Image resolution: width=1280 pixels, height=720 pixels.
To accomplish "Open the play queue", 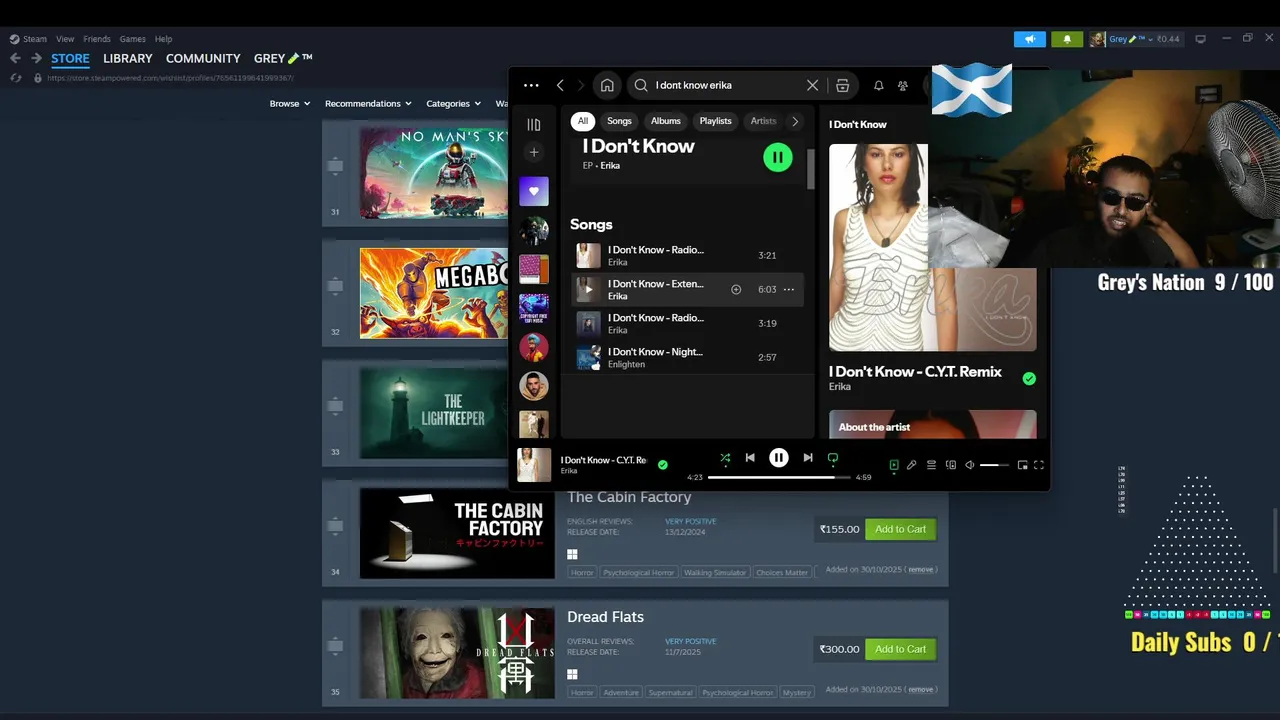I will pyautogui.click(x=931, y=465).
